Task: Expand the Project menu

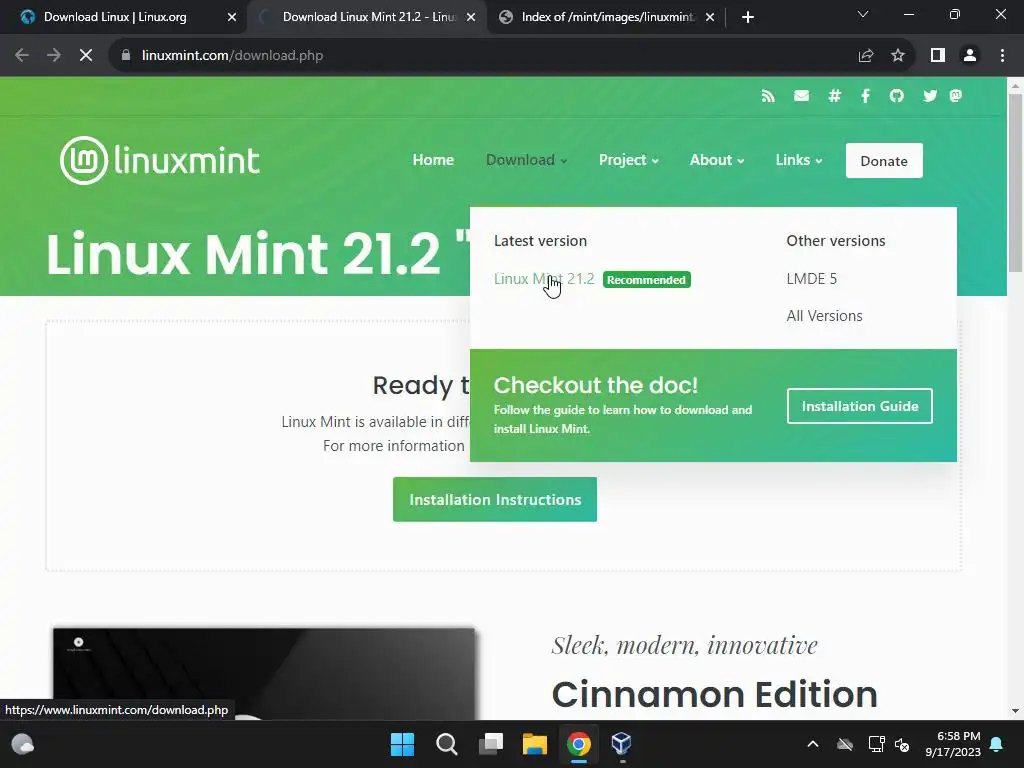Action: (629, 160)
